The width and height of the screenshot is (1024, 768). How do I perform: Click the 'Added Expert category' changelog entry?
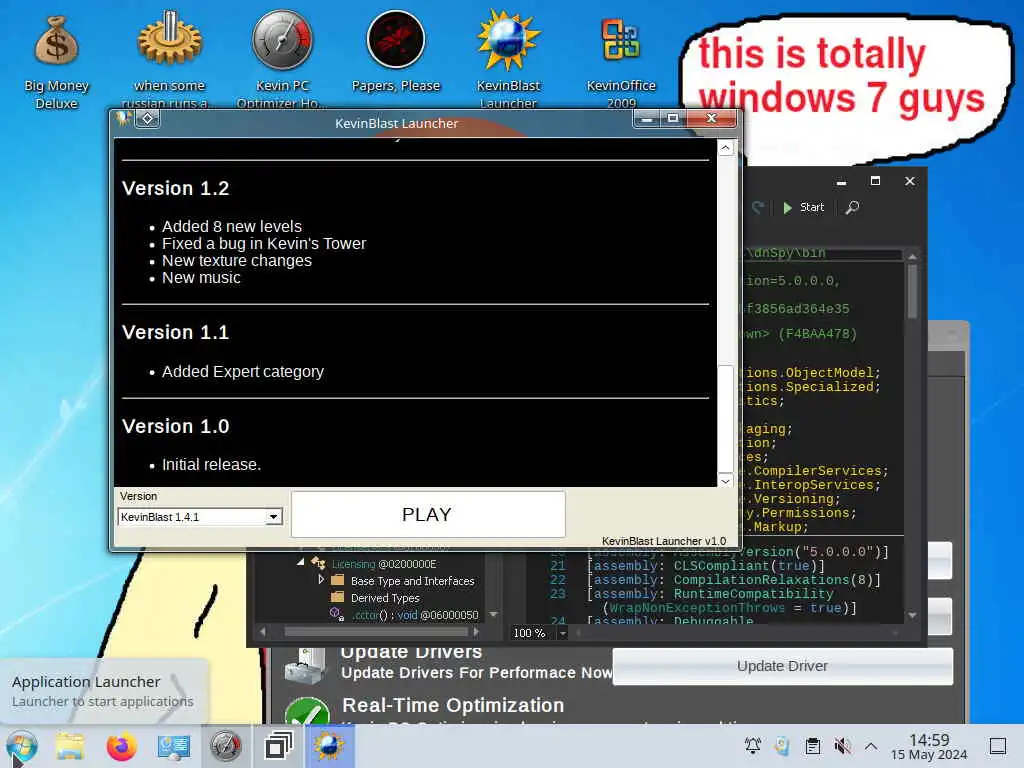click(243, 372)
